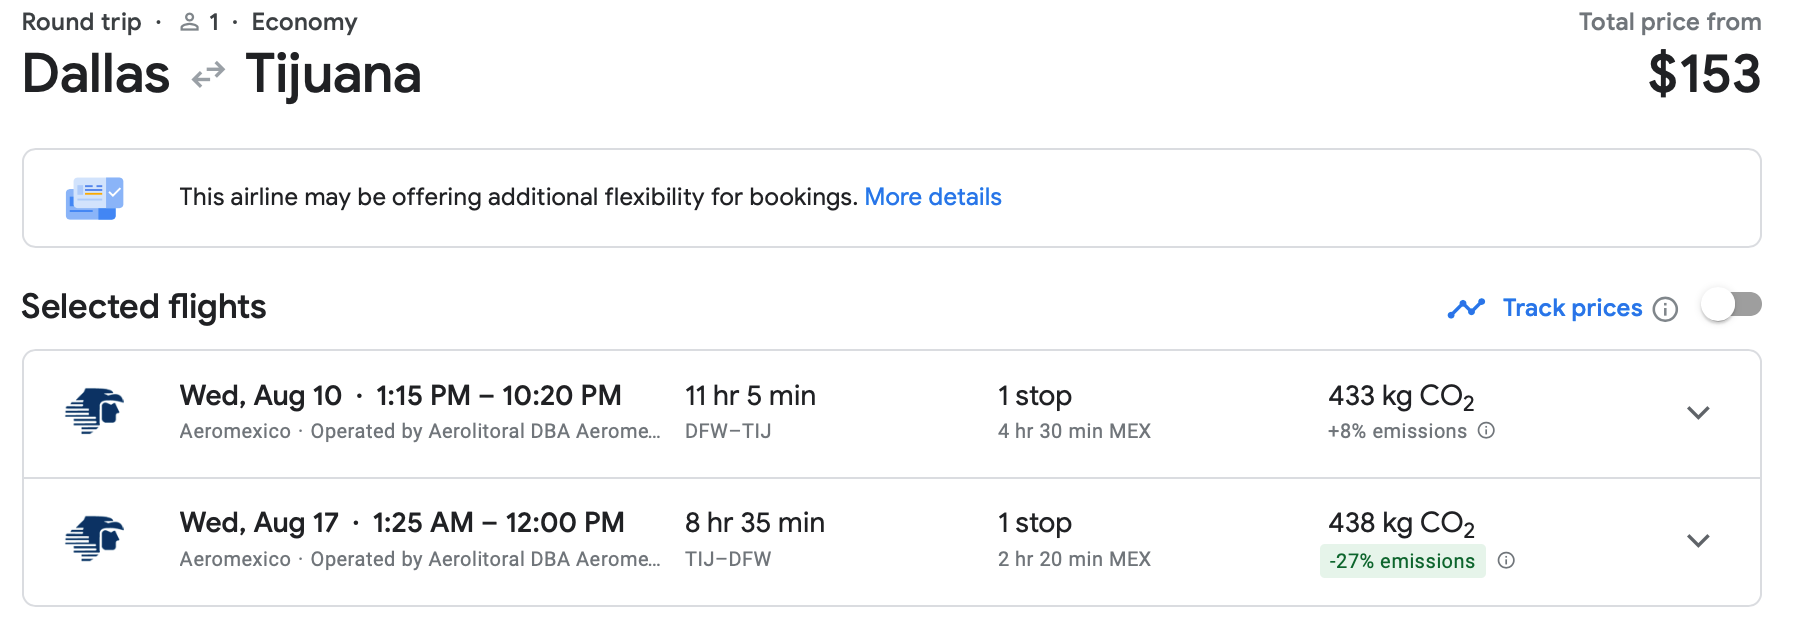The width and height of the screenshot is (1816, 638).
Task: Click the Track prices label
Action: (1572, 308)
